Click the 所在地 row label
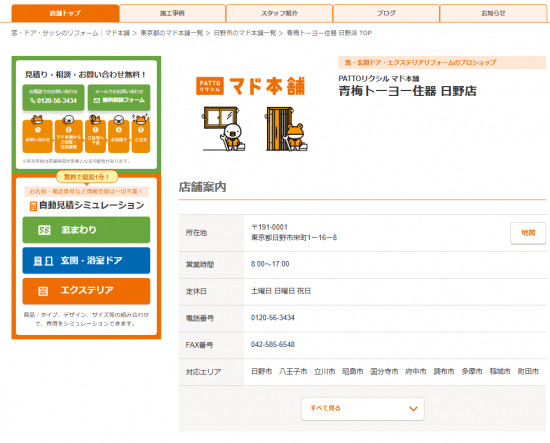The image size is (550, 443). 196,233
